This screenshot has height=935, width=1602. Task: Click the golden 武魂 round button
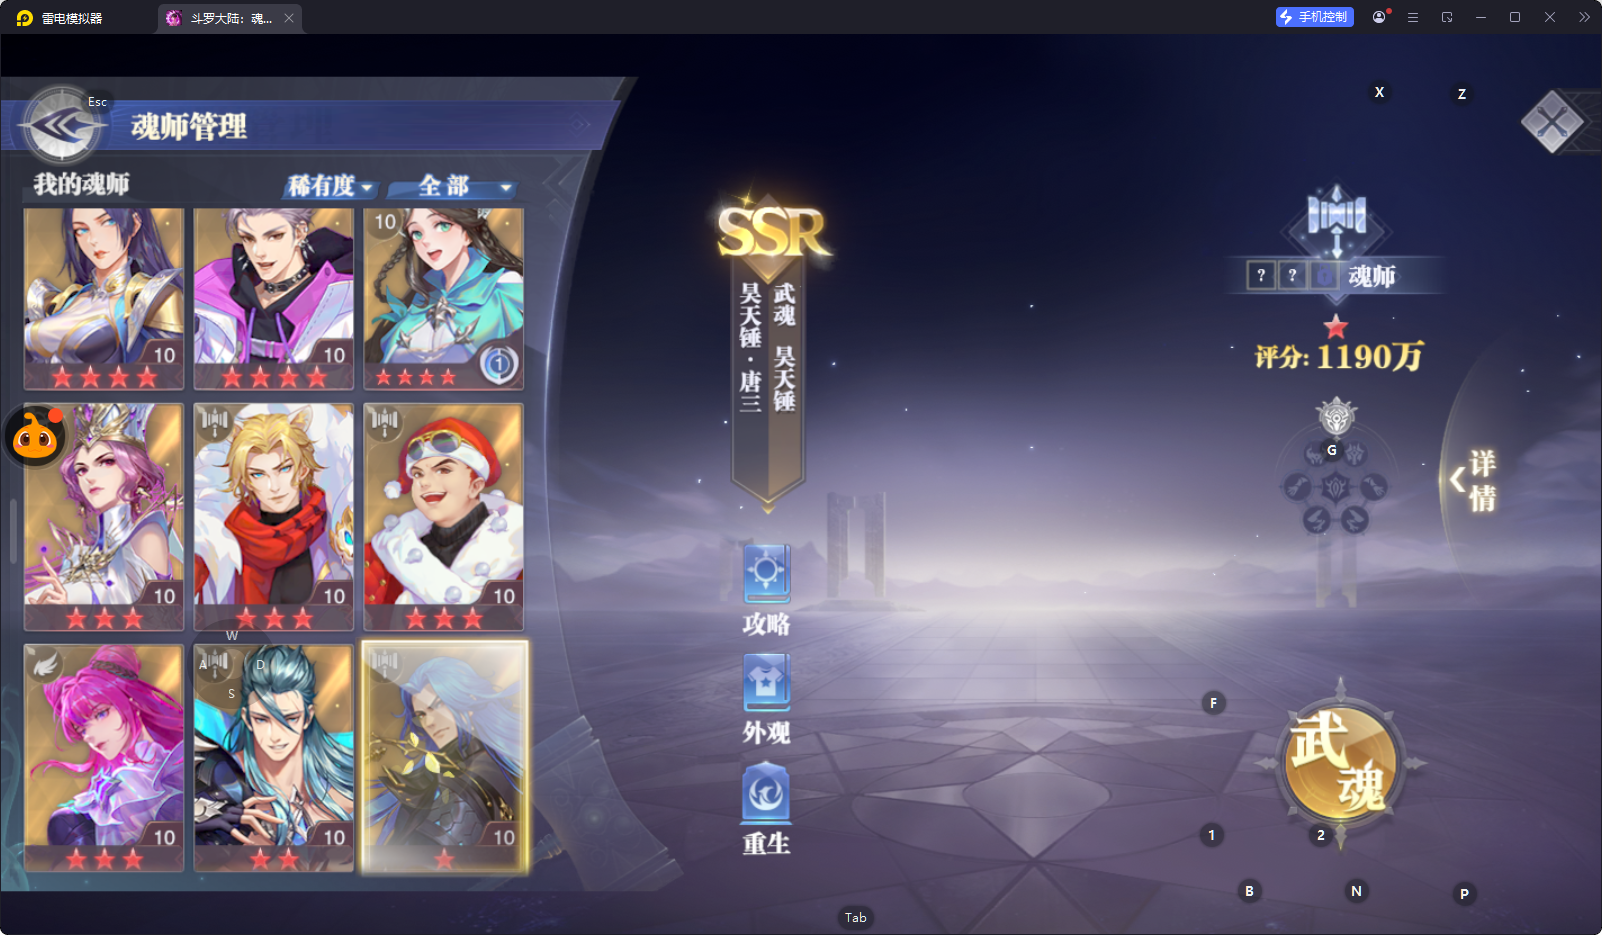tap(1340, 762)
